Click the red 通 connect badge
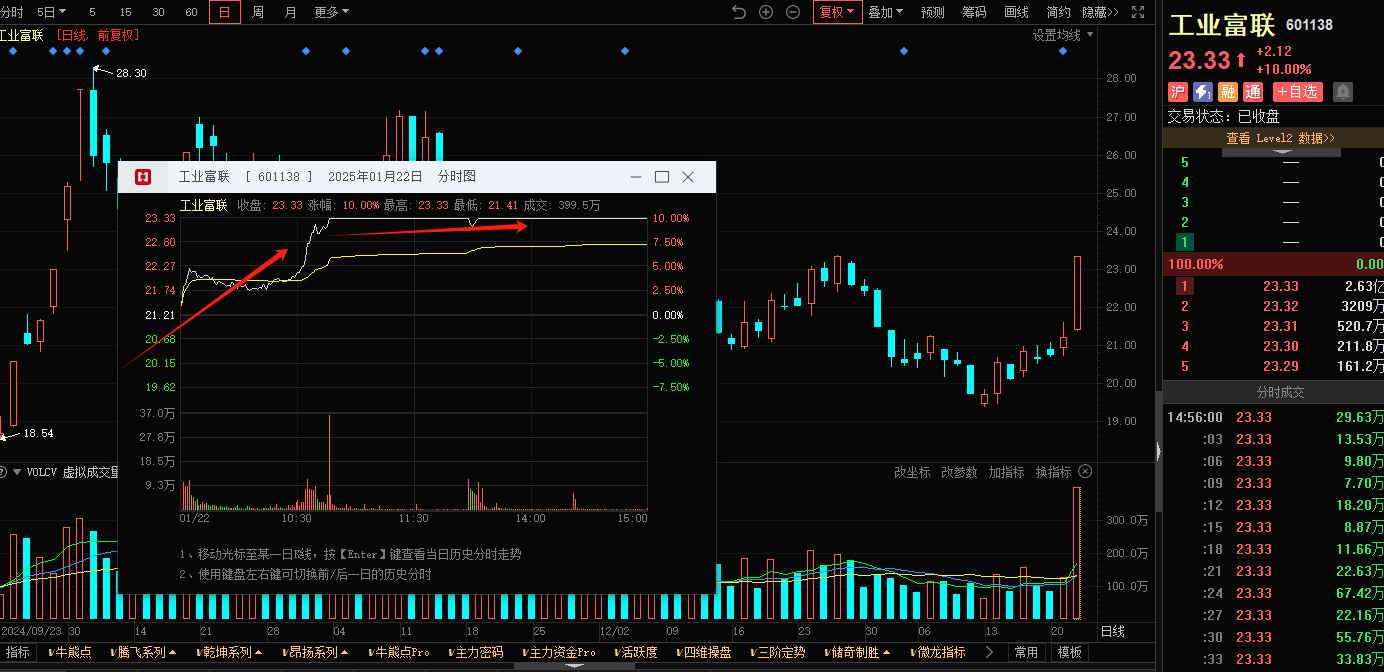The image size is (1384, 672). click(x=1253, y=92)
